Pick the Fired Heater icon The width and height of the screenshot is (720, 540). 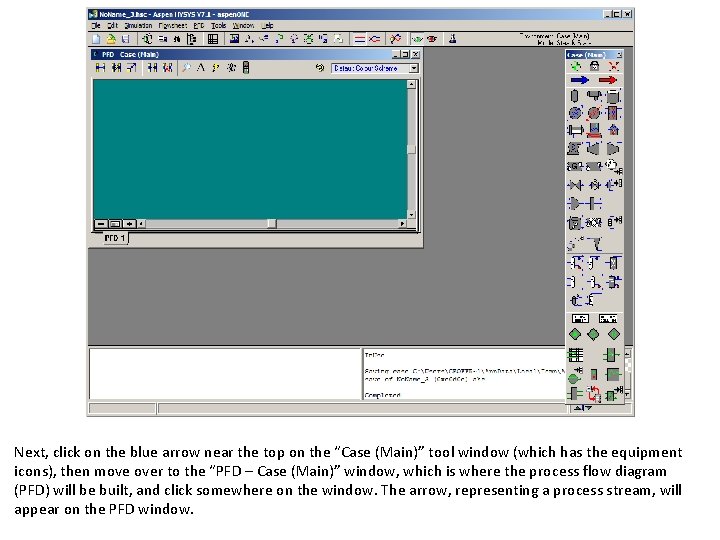pyautogui.click(x=613, y=130)
